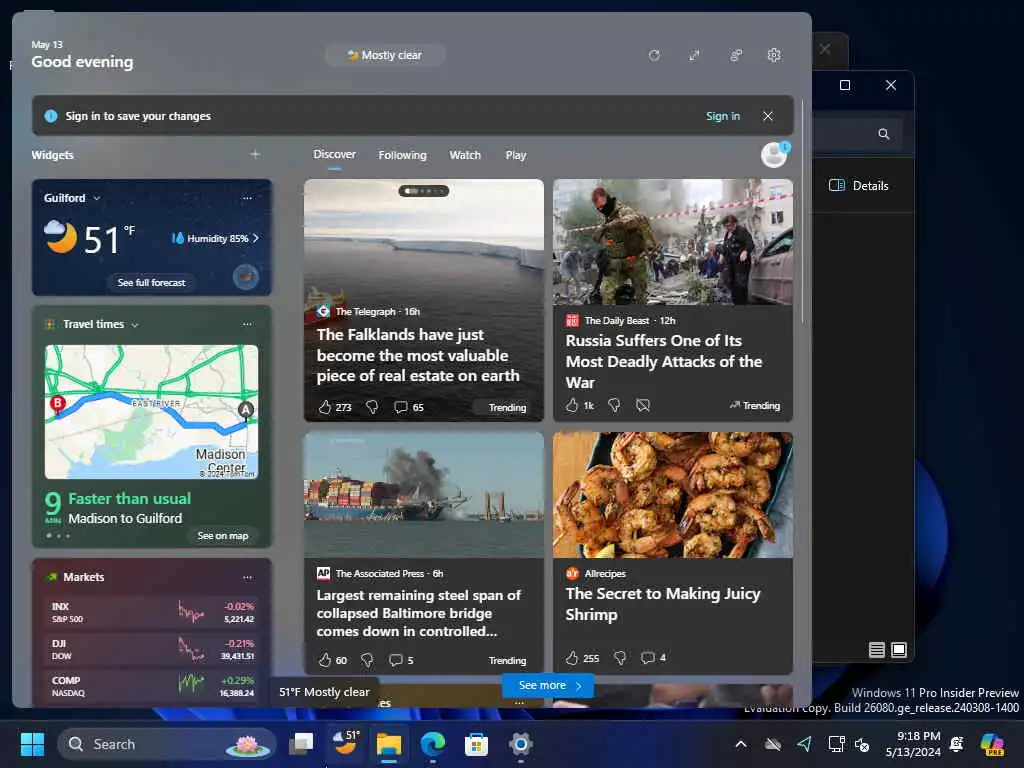Like the Russia Suffers article

point(572,405)
